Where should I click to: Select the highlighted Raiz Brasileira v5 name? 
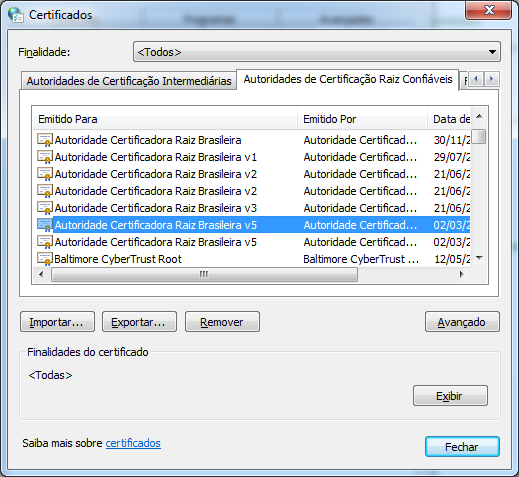click(x=156, y=225)
